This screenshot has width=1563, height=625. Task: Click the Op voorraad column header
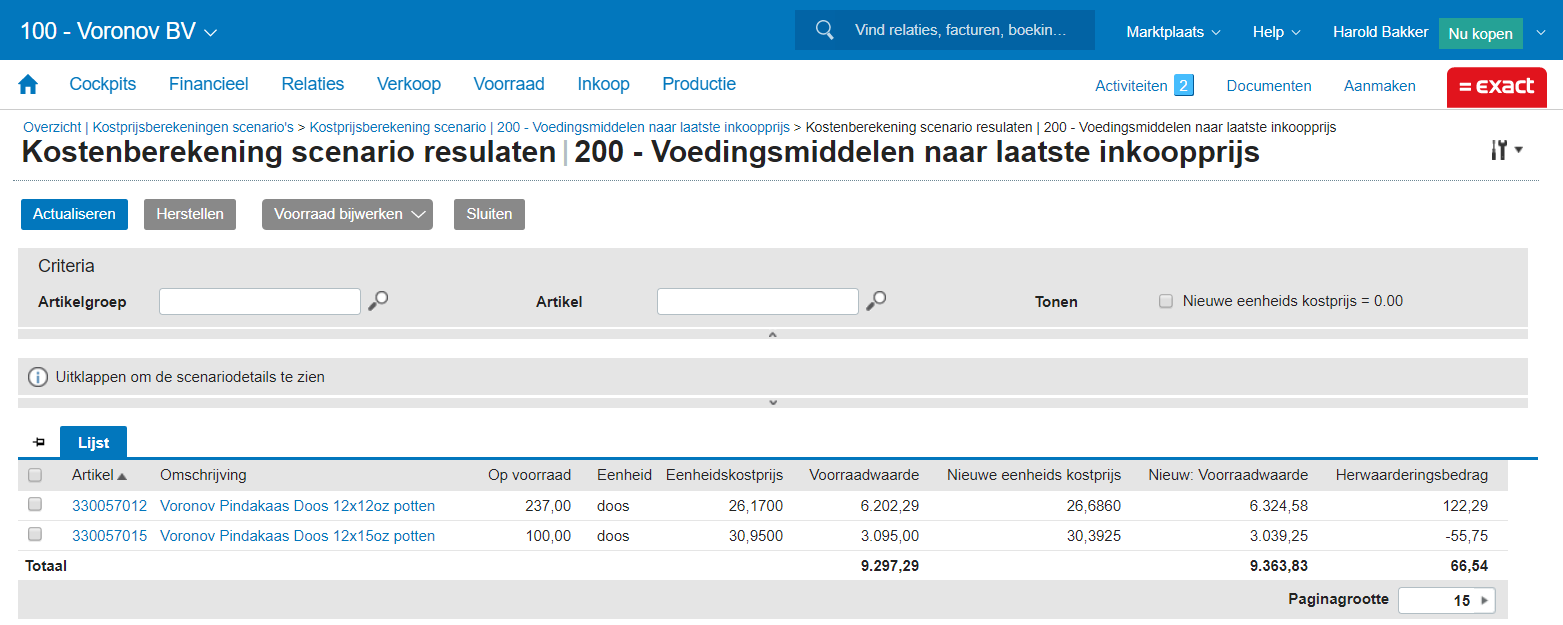coord(530,475)
